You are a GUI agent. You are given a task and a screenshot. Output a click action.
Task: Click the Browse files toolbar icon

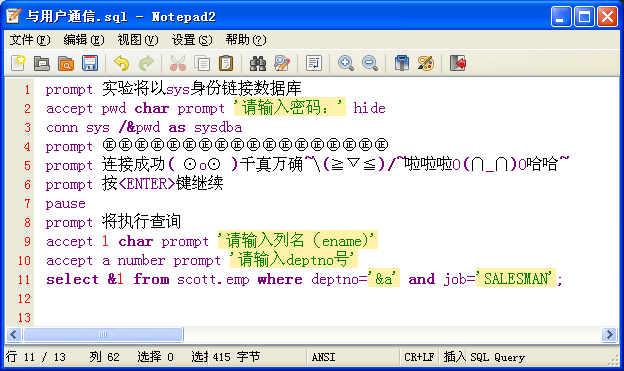(66, 63)
